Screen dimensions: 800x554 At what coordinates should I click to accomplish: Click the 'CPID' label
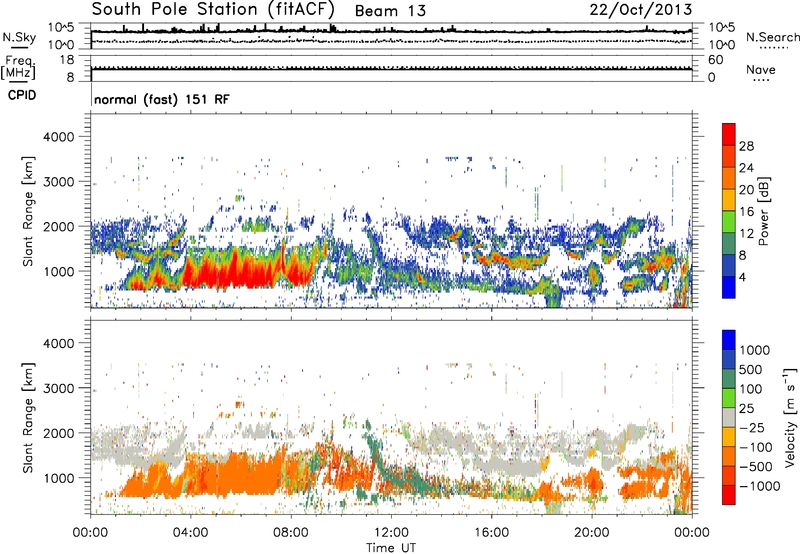click(22, 95)
